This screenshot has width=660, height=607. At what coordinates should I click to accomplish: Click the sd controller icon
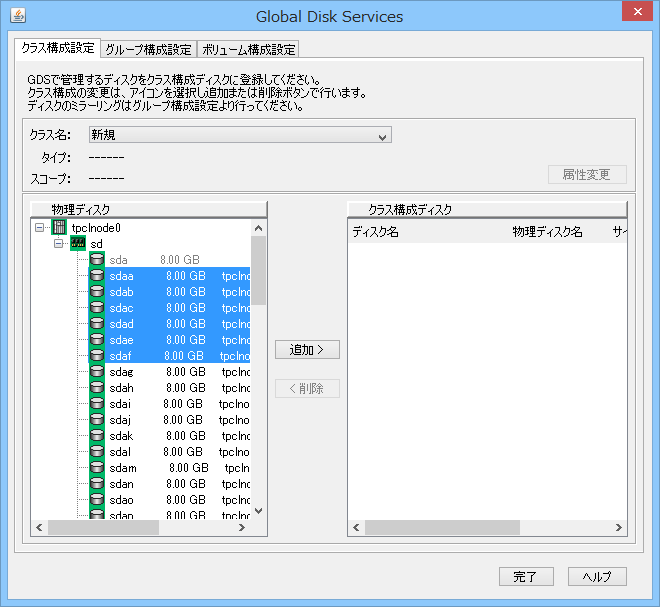pos(78,243)
